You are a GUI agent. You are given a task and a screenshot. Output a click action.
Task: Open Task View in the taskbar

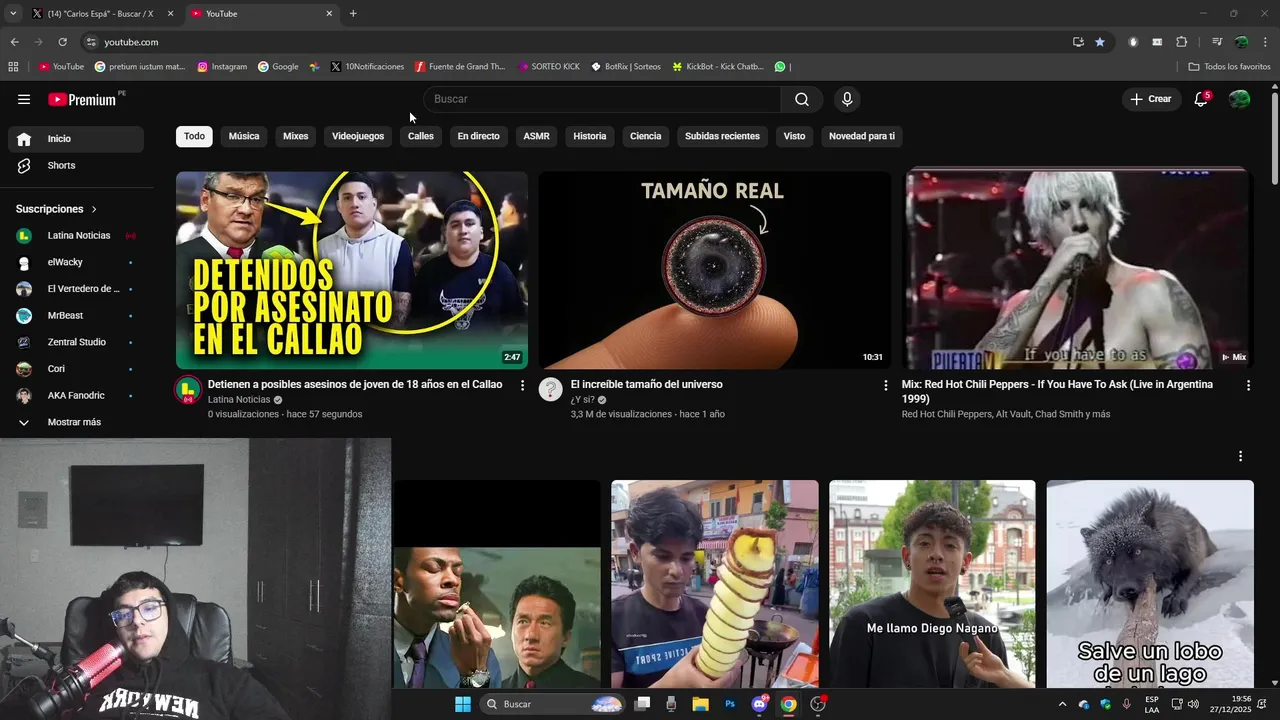(642, 704)
